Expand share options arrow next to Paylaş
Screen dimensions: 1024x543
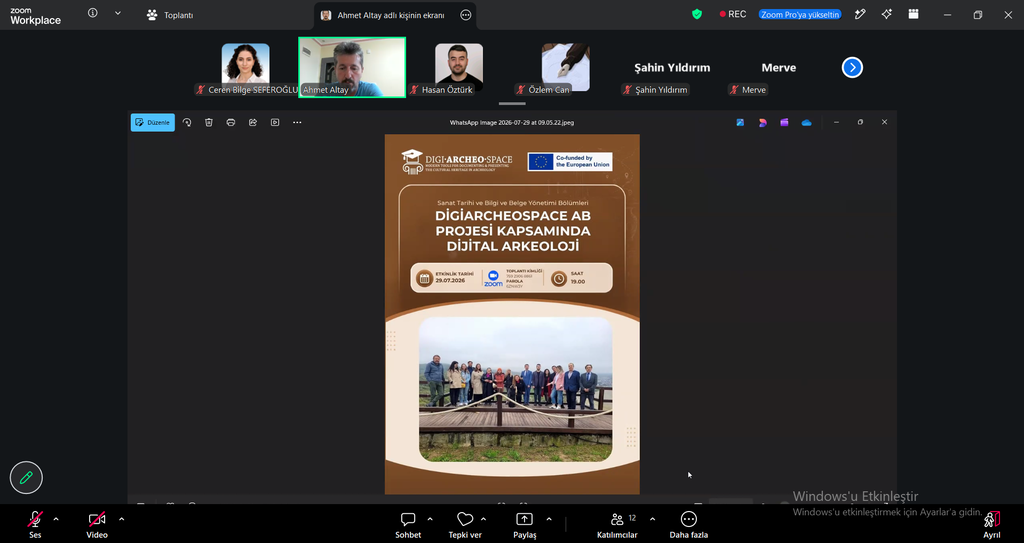[x=549, y=519]
